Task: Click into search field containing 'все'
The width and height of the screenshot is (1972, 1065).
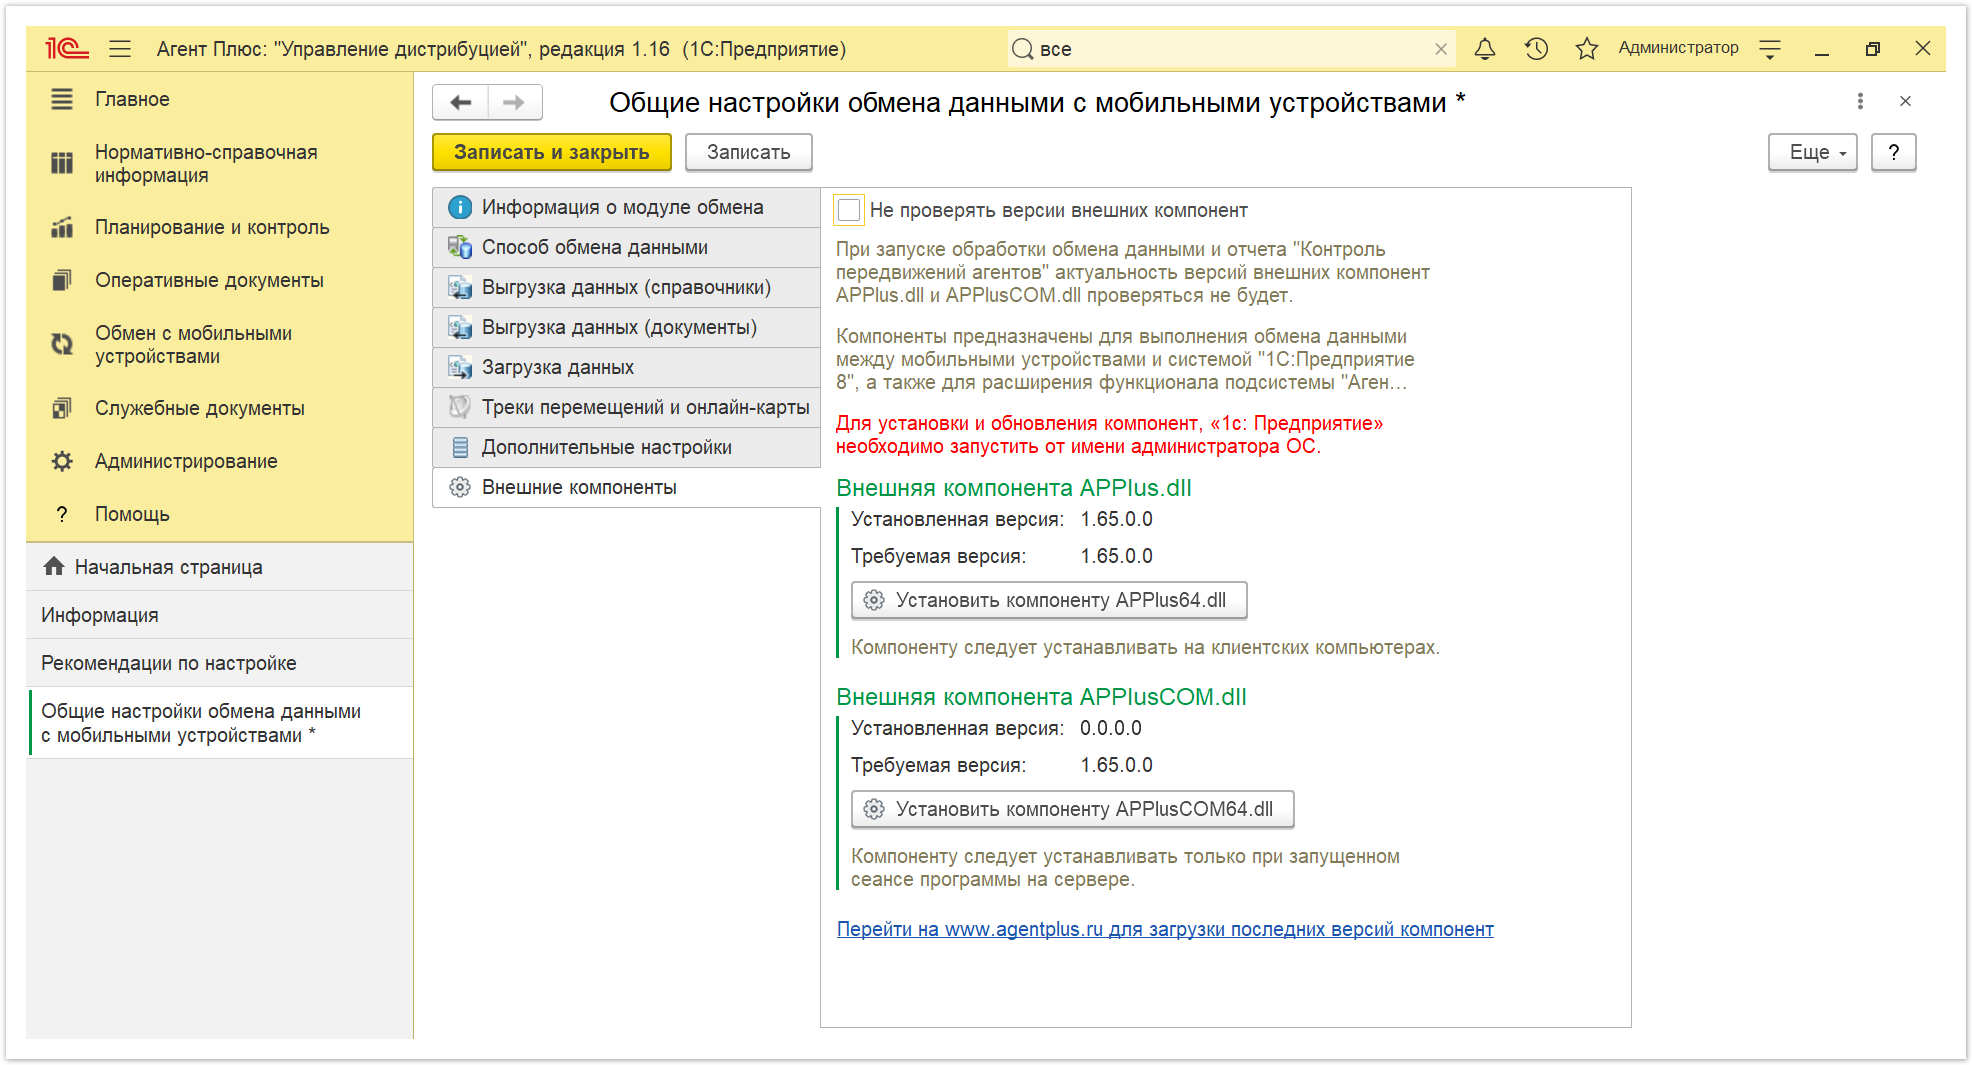Action: pyautogui.click(x=1232, y=49)
